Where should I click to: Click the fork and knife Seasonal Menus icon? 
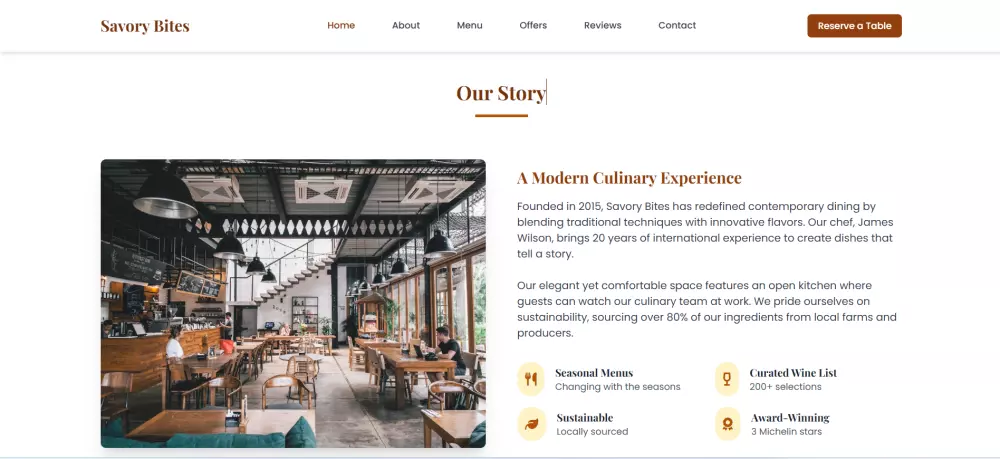pyautogui.click(x=531, y=379)
